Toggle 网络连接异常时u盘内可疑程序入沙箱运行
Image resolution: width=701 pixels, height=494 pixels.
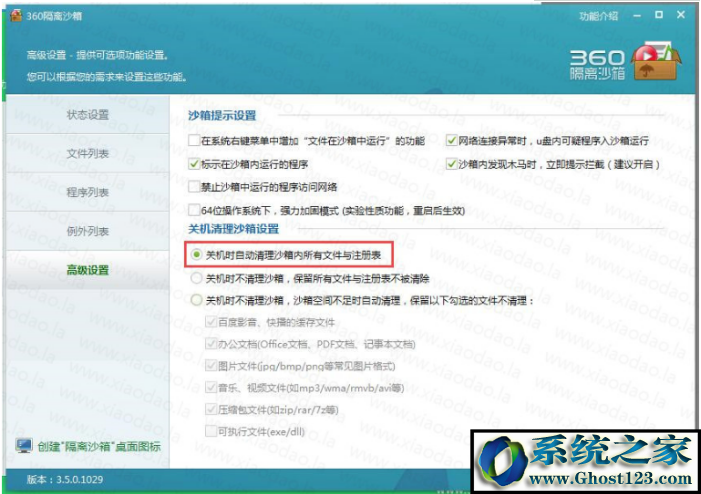pos(452,140)
